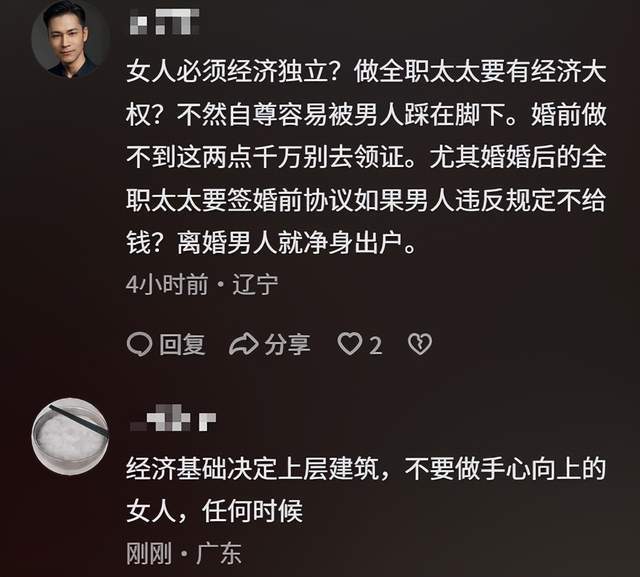Tap the comment line starting 女人必须经济独立
The image size is (640, 577).
[366, 72]
